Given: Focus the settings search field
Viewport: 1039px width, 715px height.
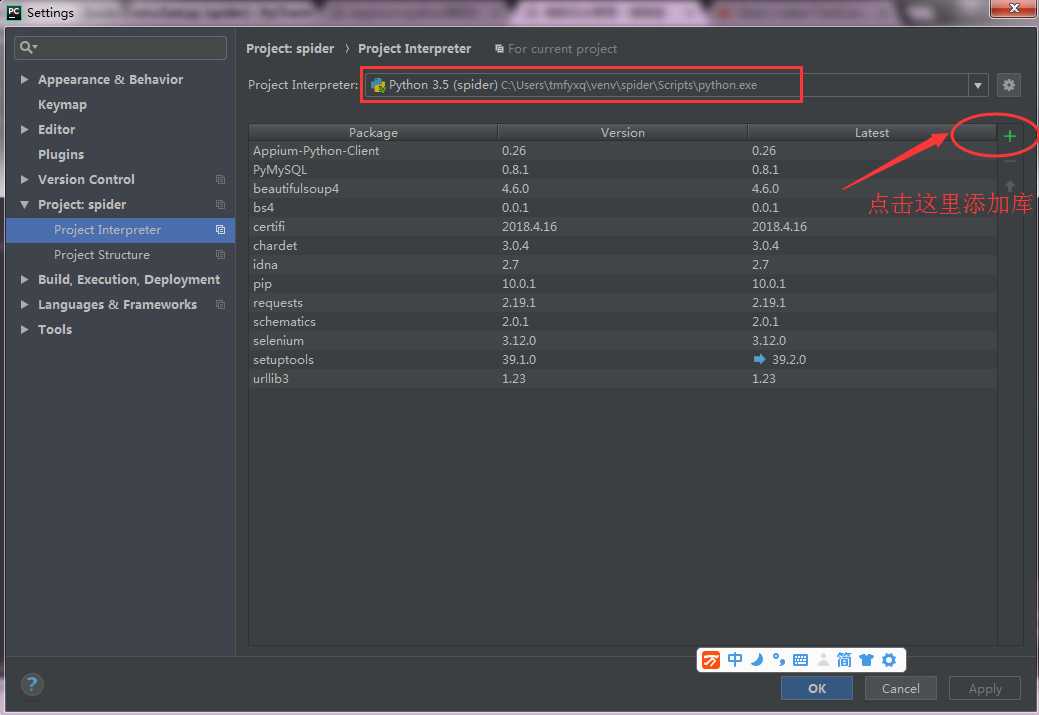Looking at the screenshot, I should pyautogui.click(x=120, y=48).
